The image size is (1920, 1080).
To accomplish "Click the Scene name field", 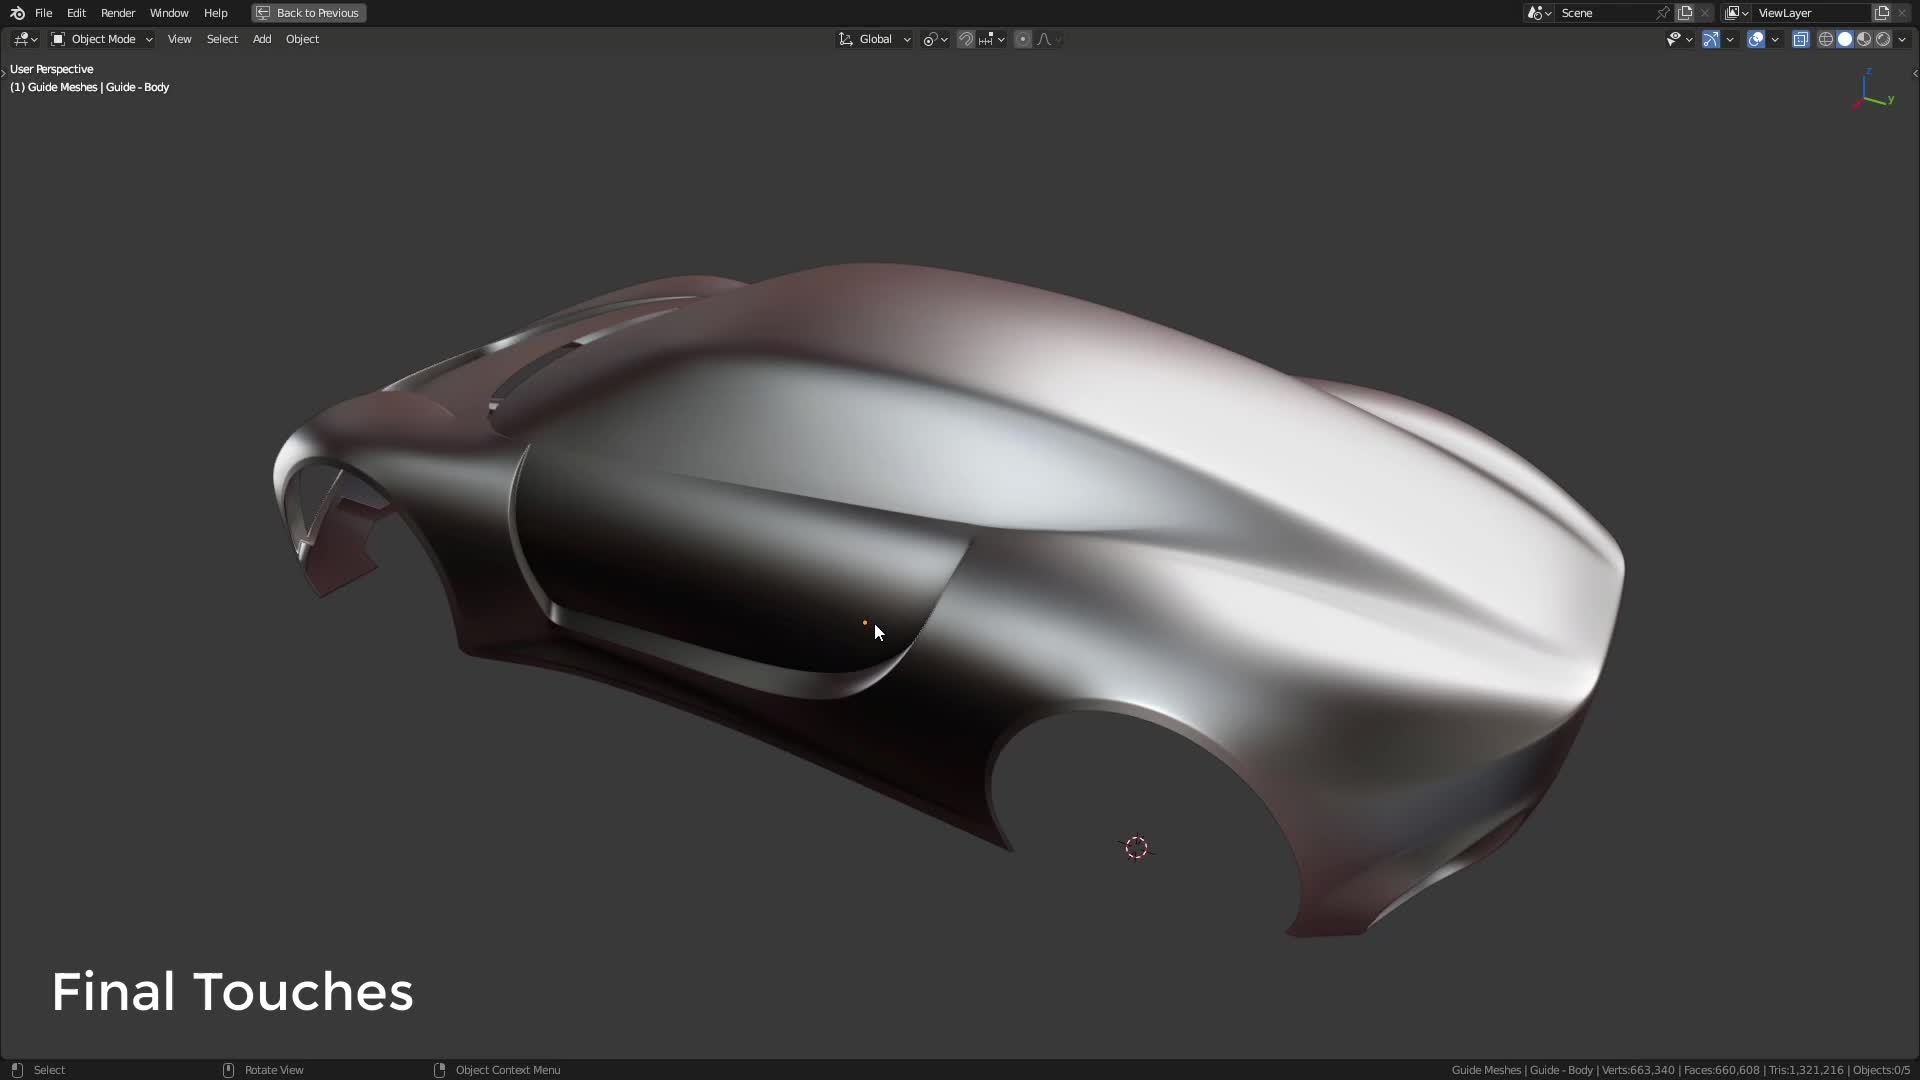I will (x=1605, y=13).
